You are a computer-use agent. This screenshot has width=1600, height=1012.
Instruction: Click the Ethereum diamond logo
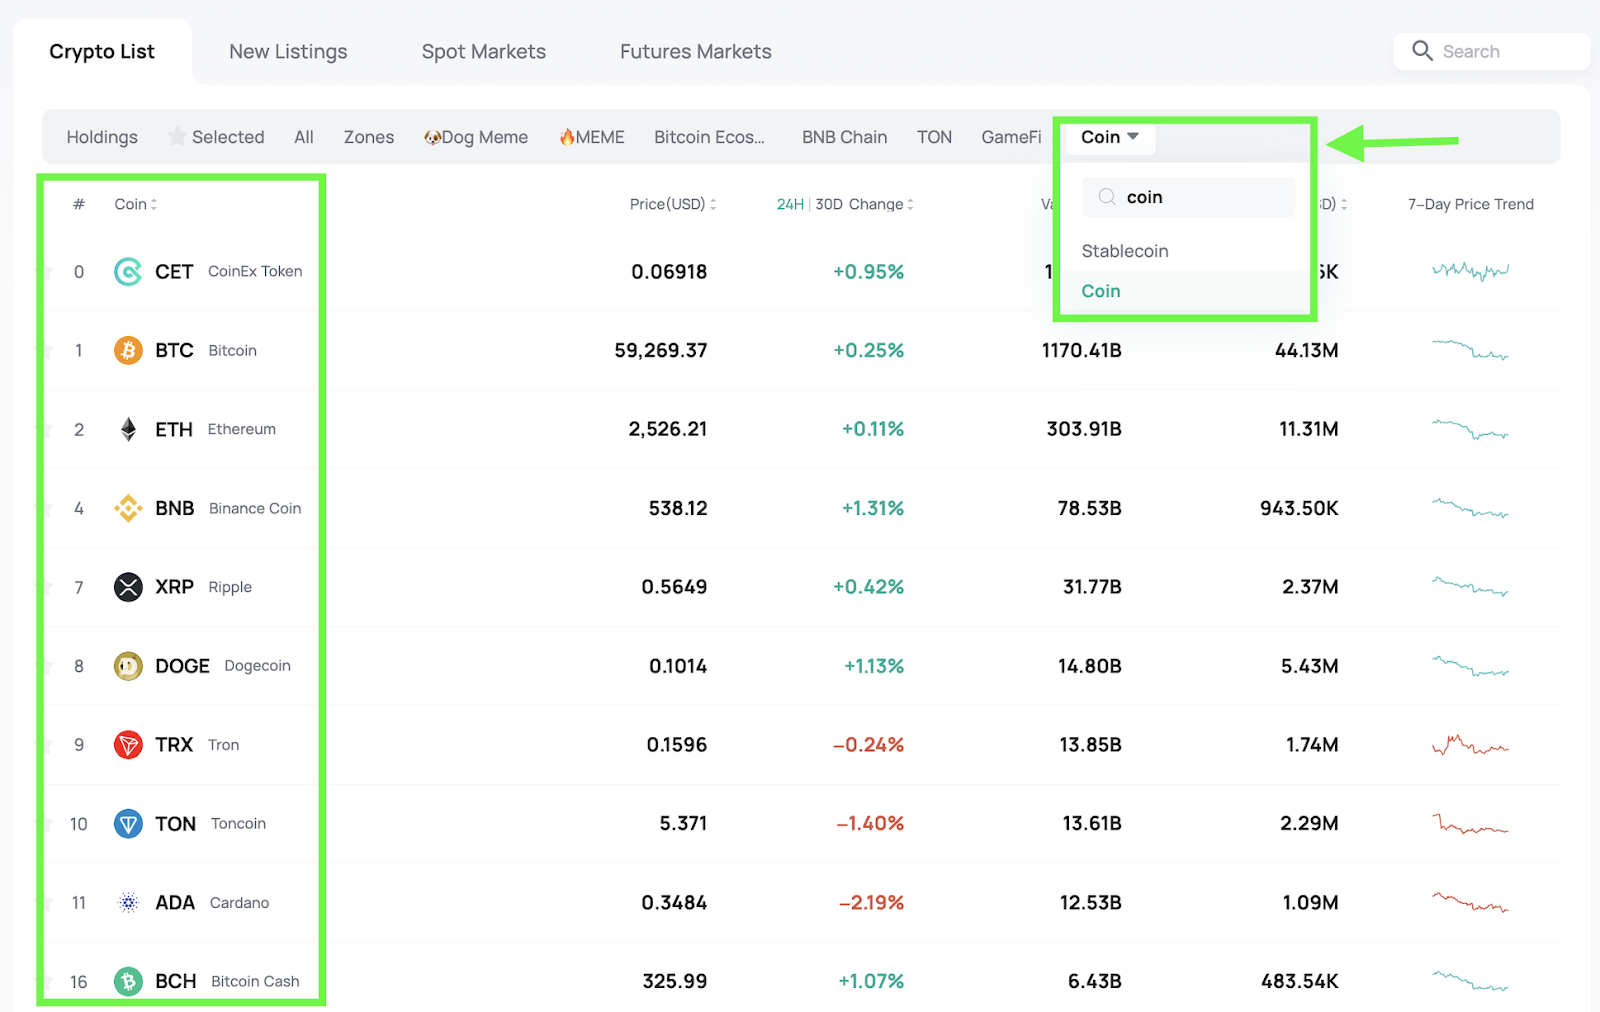pyautogui.click(x=128, y=430)
